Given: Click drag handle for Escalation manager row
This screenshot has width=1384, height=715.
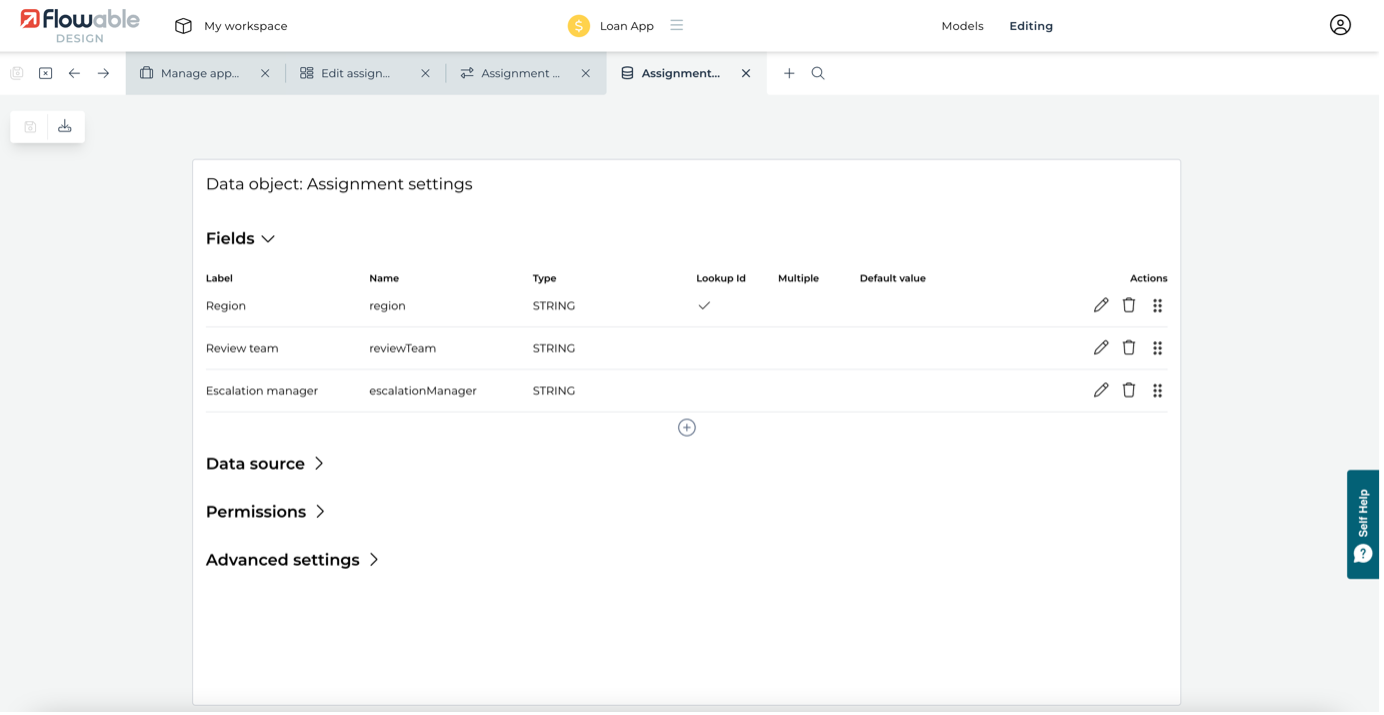Looking at the screenshot, I should (1157, 391).
